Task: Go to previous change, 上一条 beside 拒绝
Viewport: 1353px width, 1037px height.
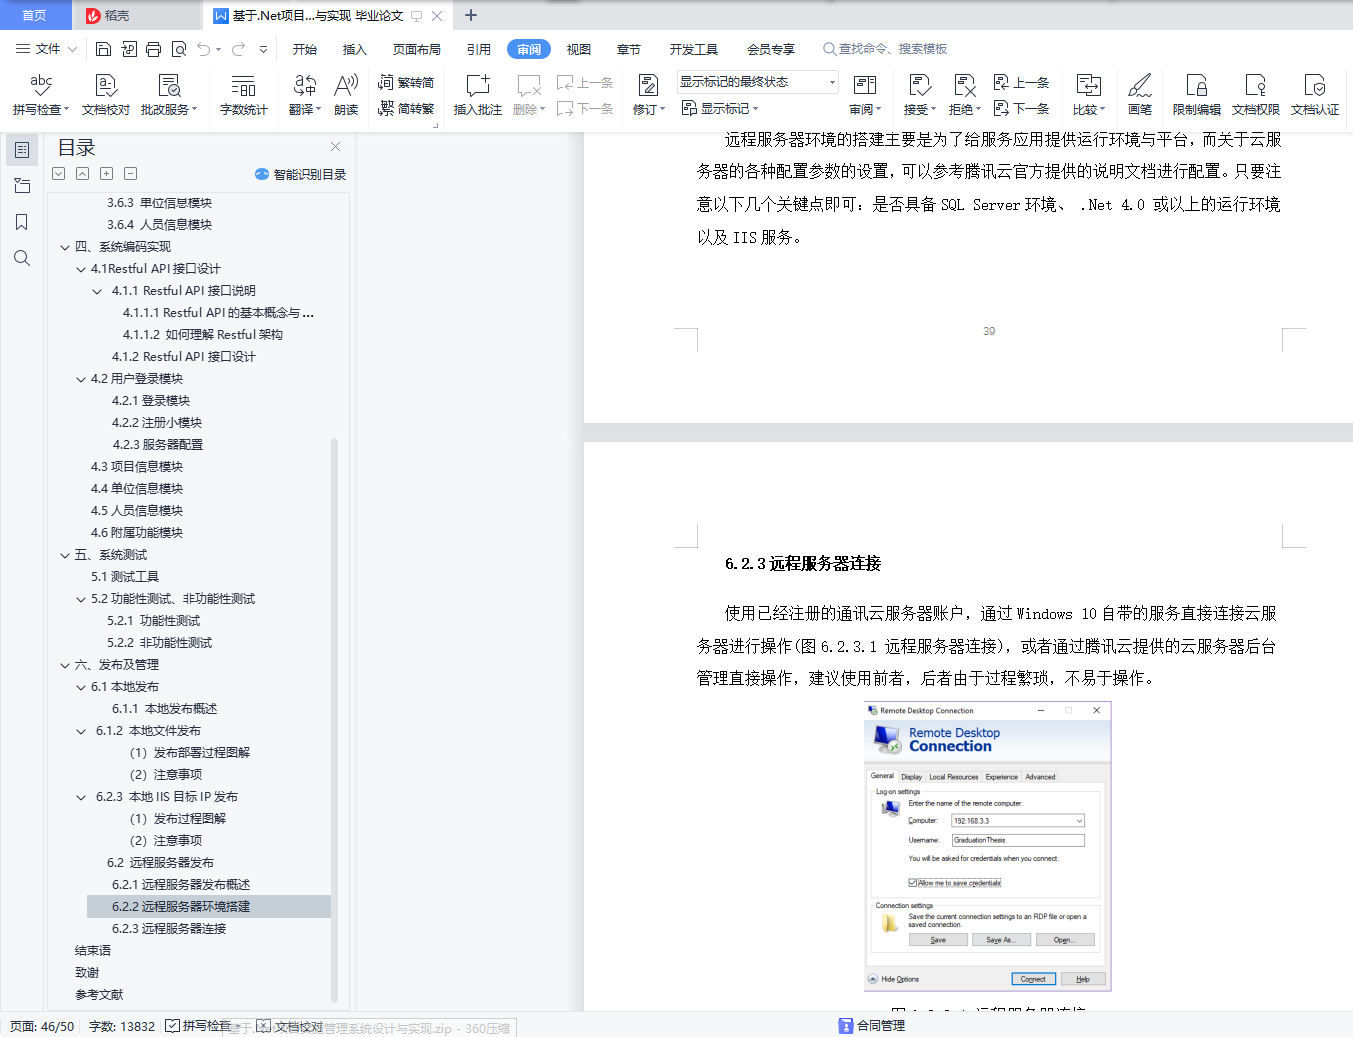Action: (1021, 83)
